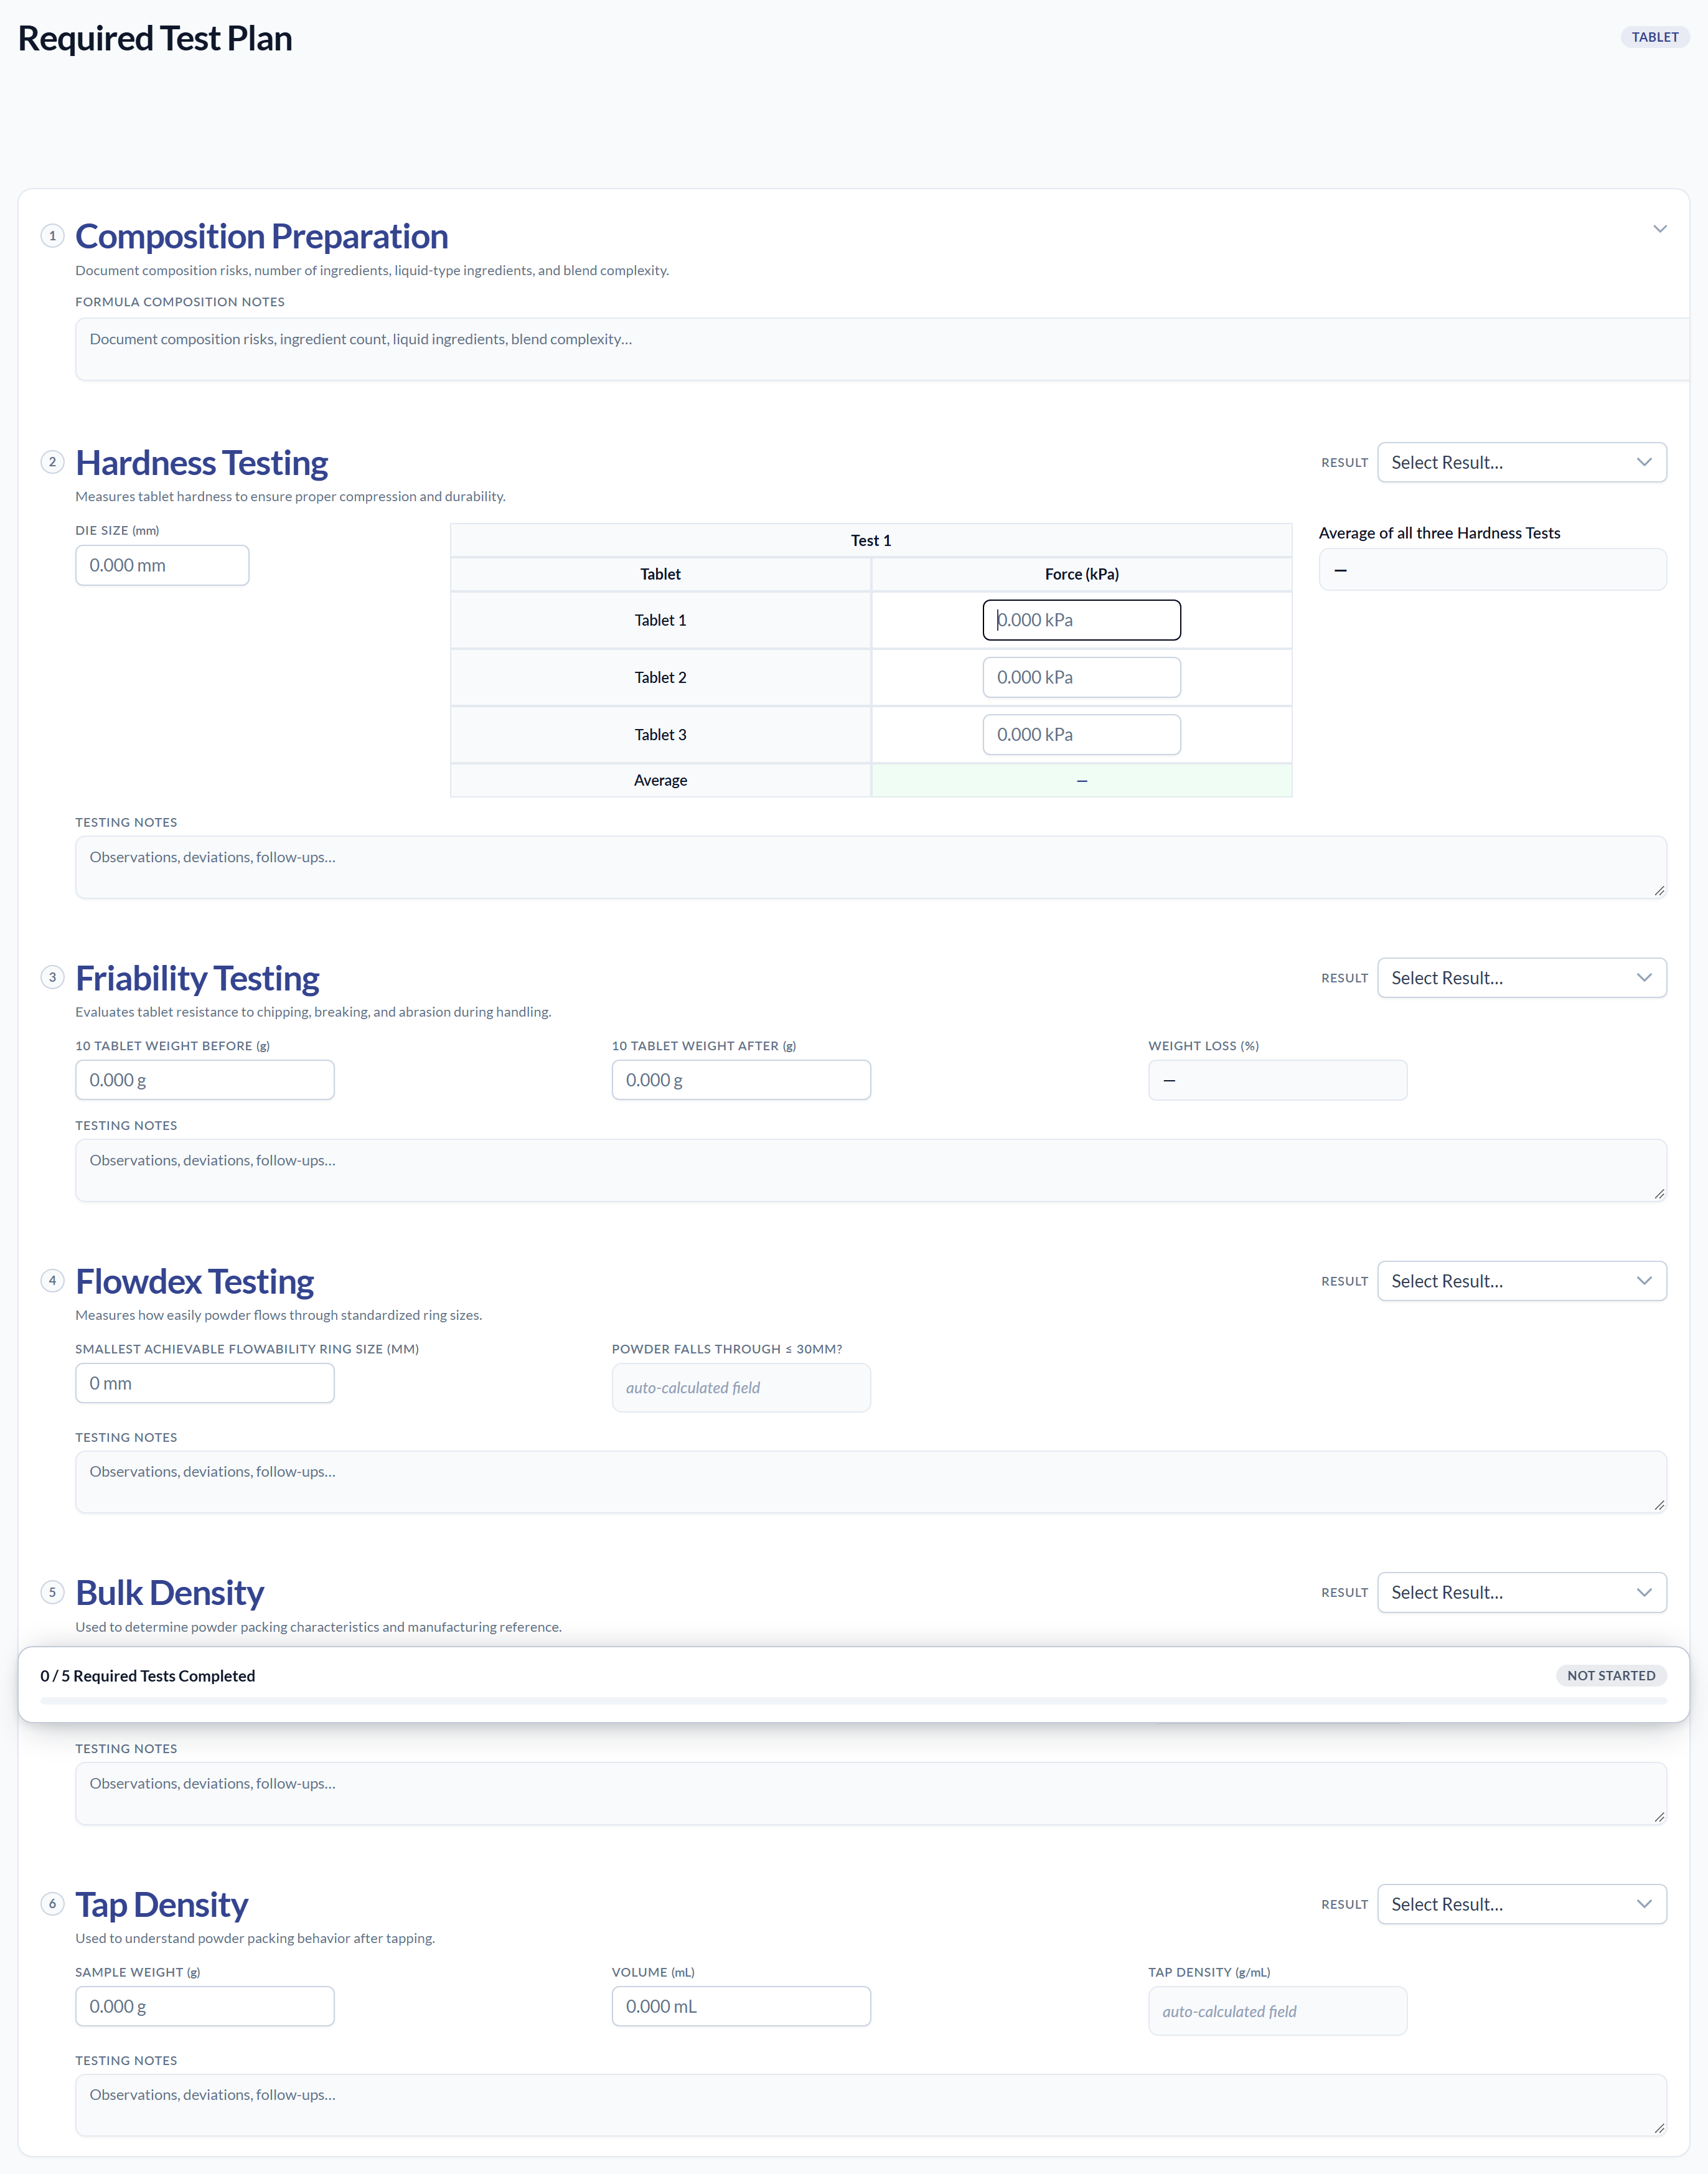Click Hardness Testing notes textarea

[x=871, y=867]
